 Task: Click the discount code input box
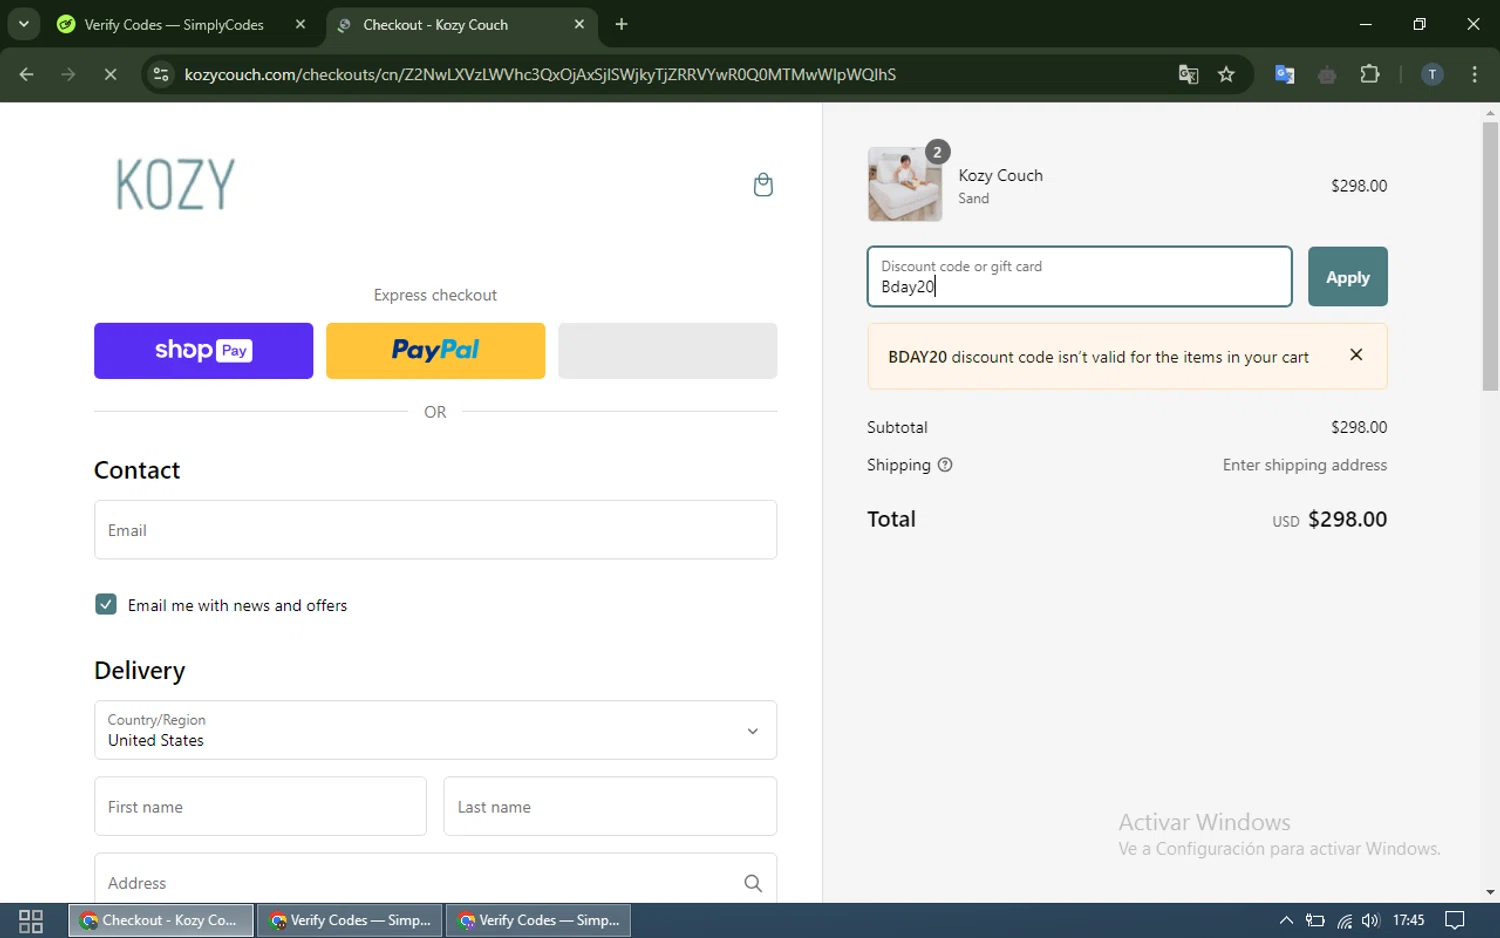coord(1079,277)
